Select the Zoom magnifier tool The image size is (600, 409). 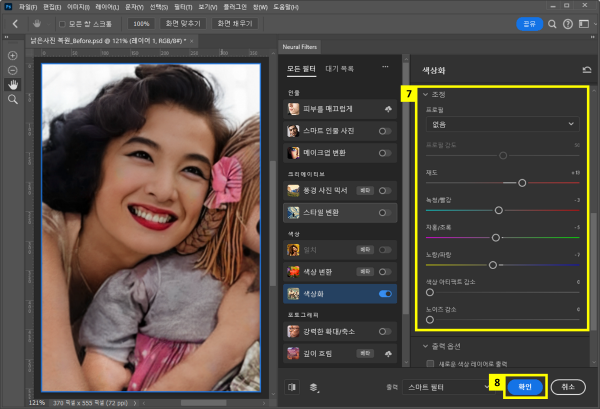point(13,100)
